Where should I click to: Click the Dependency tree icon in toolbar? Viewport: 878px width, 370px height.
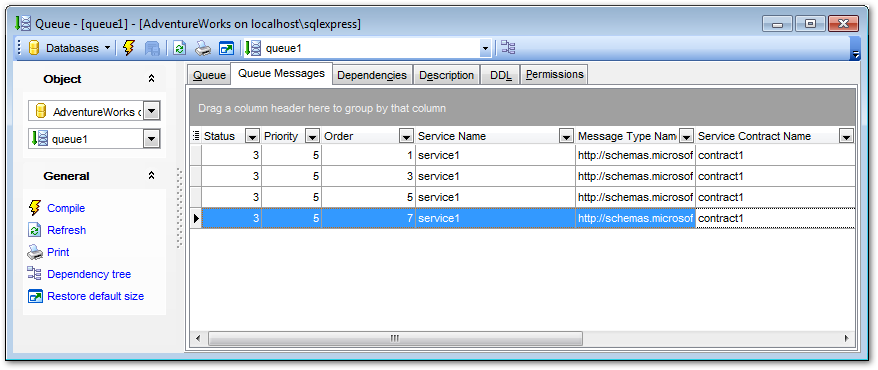(508, 48)
